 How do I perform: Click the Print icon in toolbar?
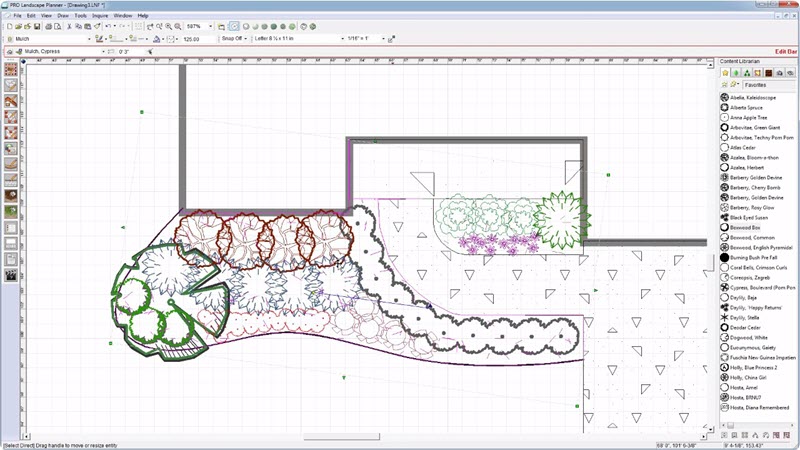pyautogui.click(x=48, y=26)
